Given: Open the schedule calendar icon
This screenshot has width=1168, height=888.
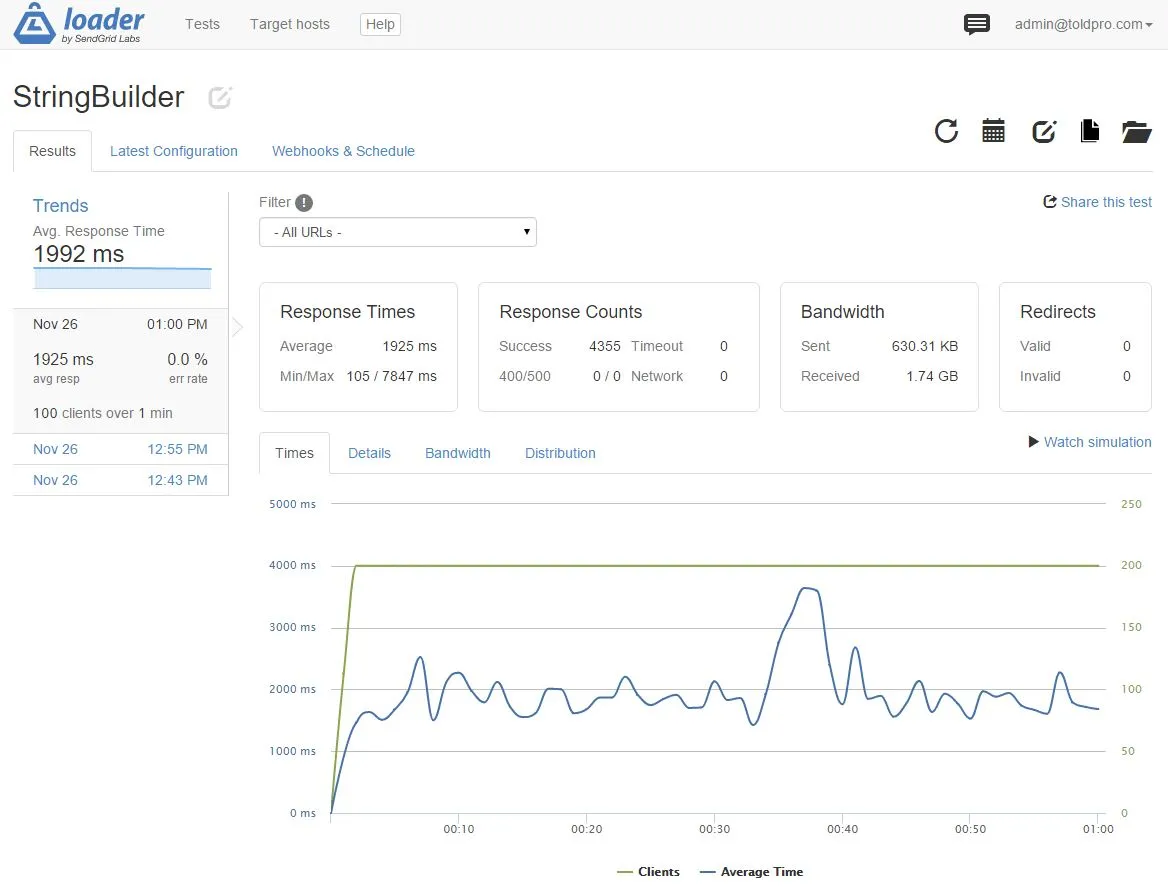Looking at the screenshot, I should tap(993, 131).
